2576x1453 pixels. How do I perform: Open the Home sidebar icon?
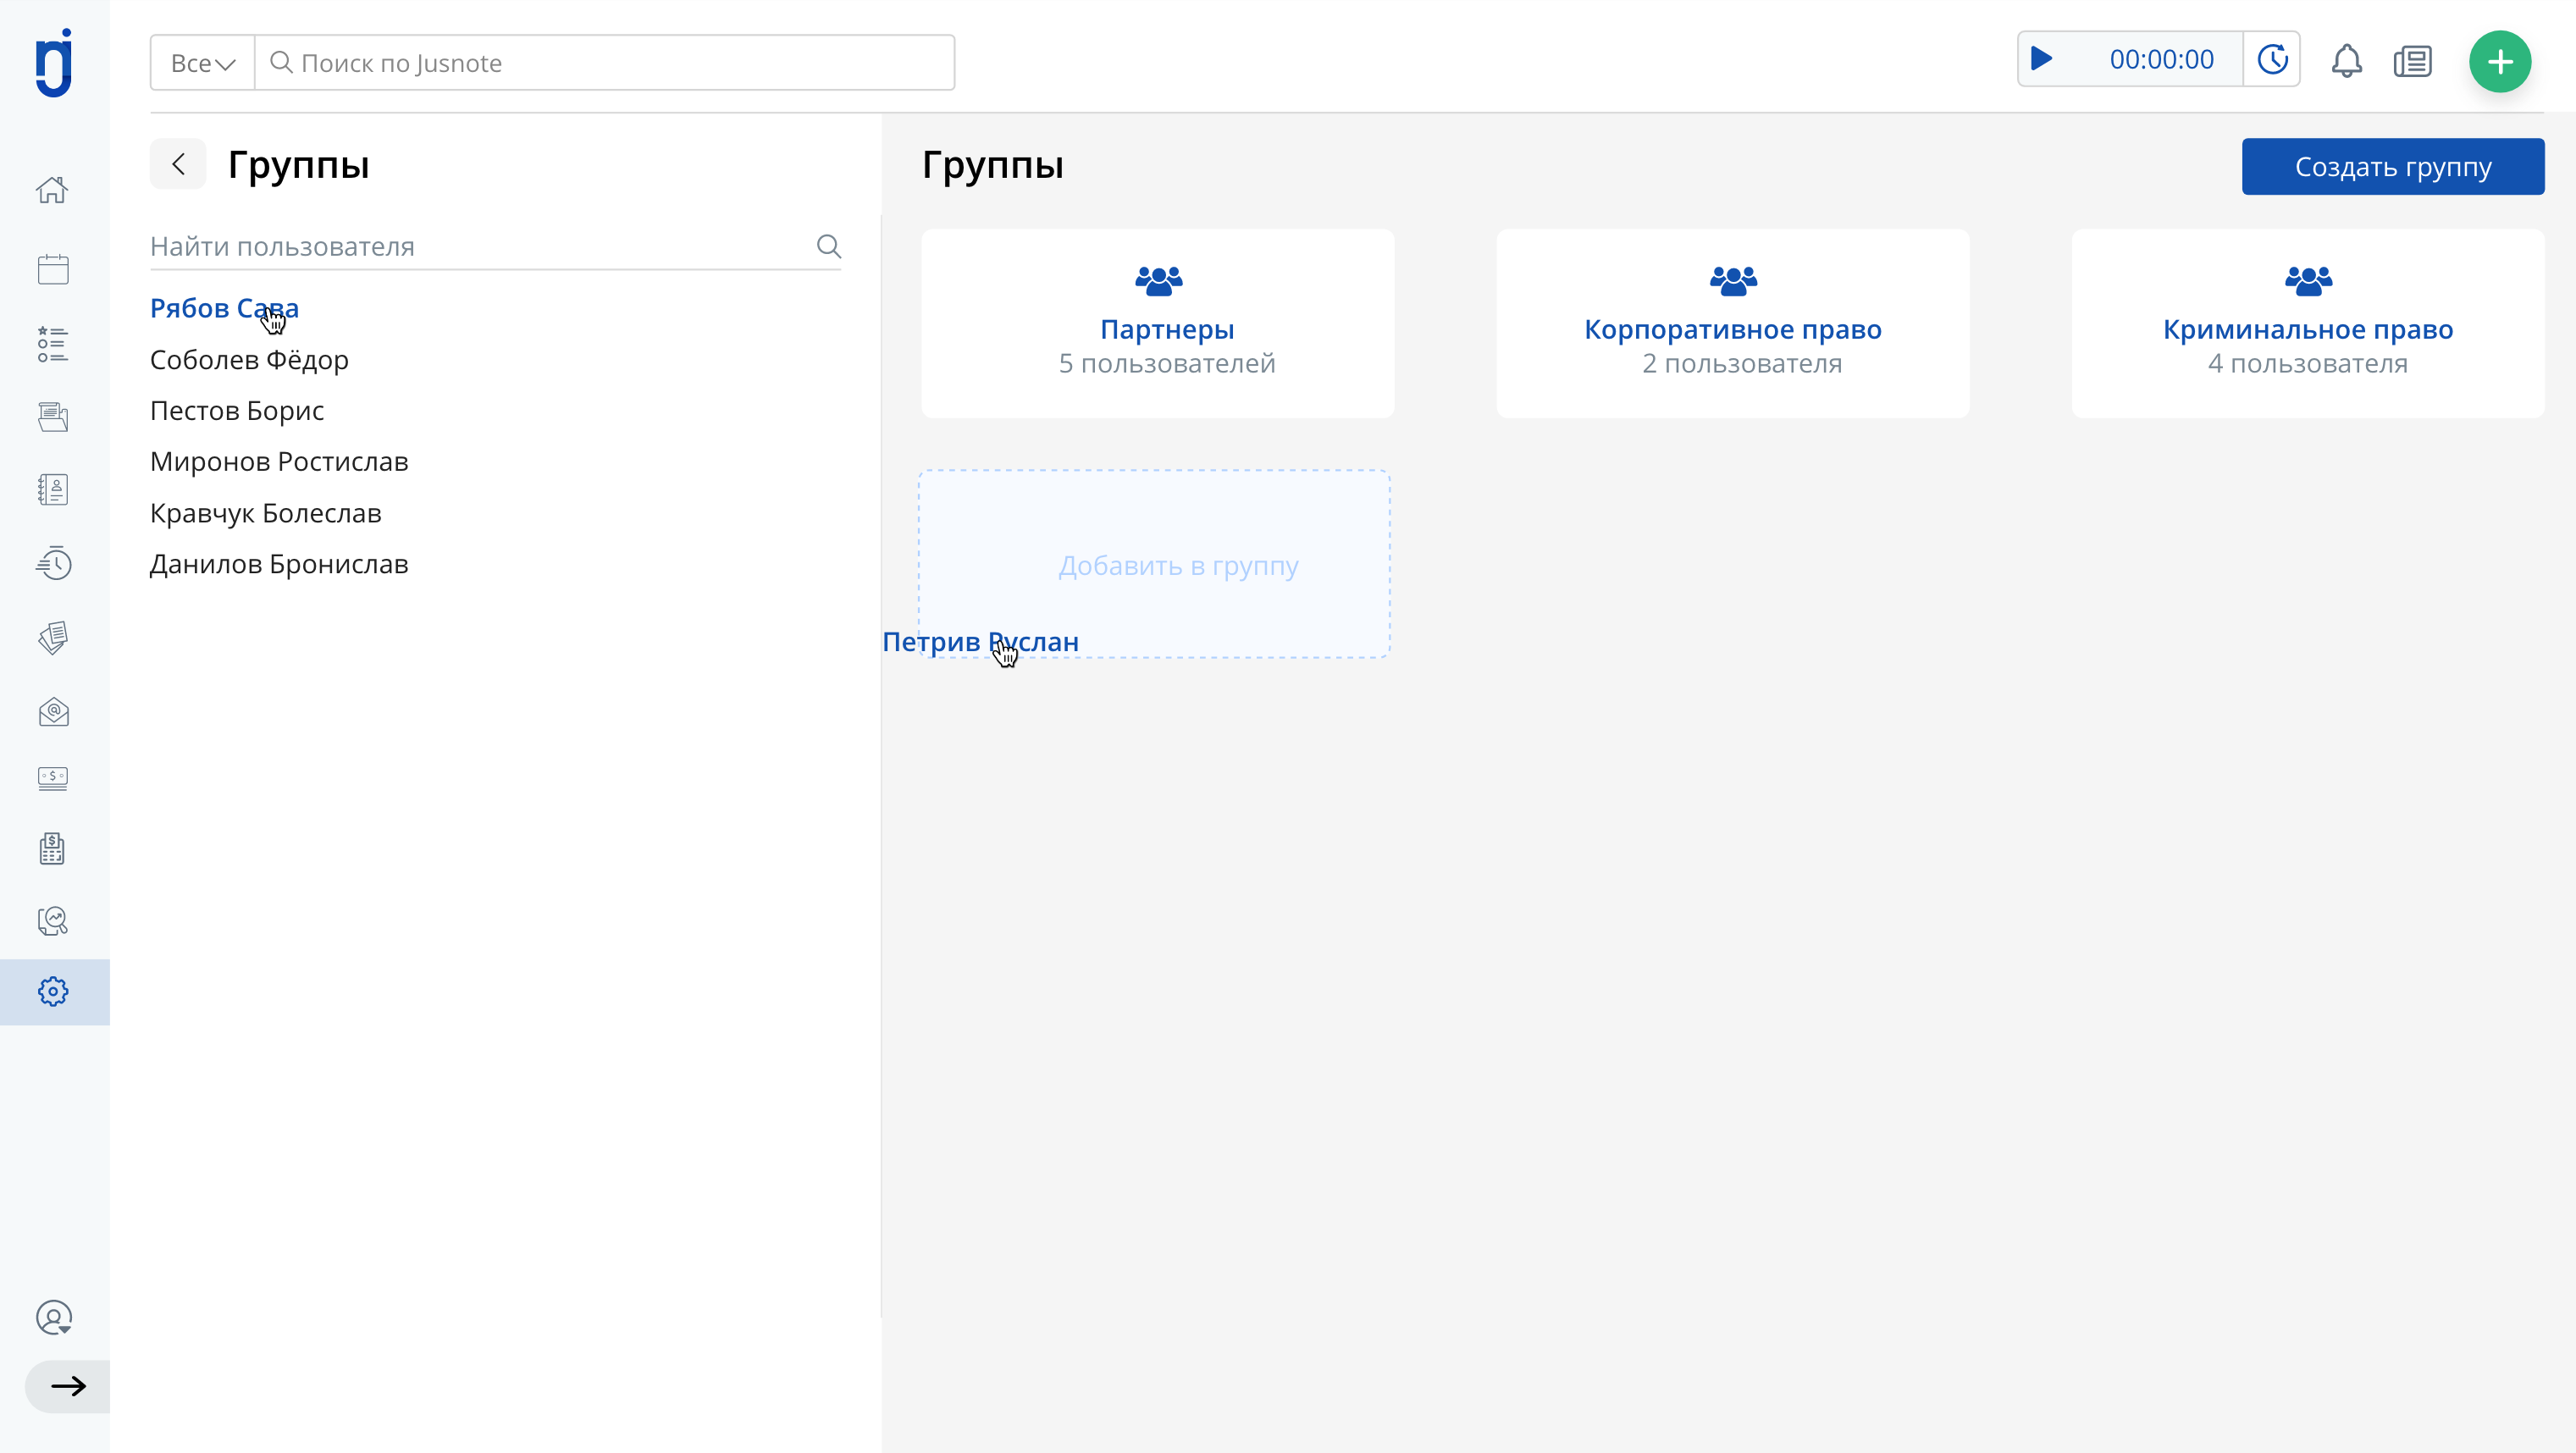[x=53, y=190]
